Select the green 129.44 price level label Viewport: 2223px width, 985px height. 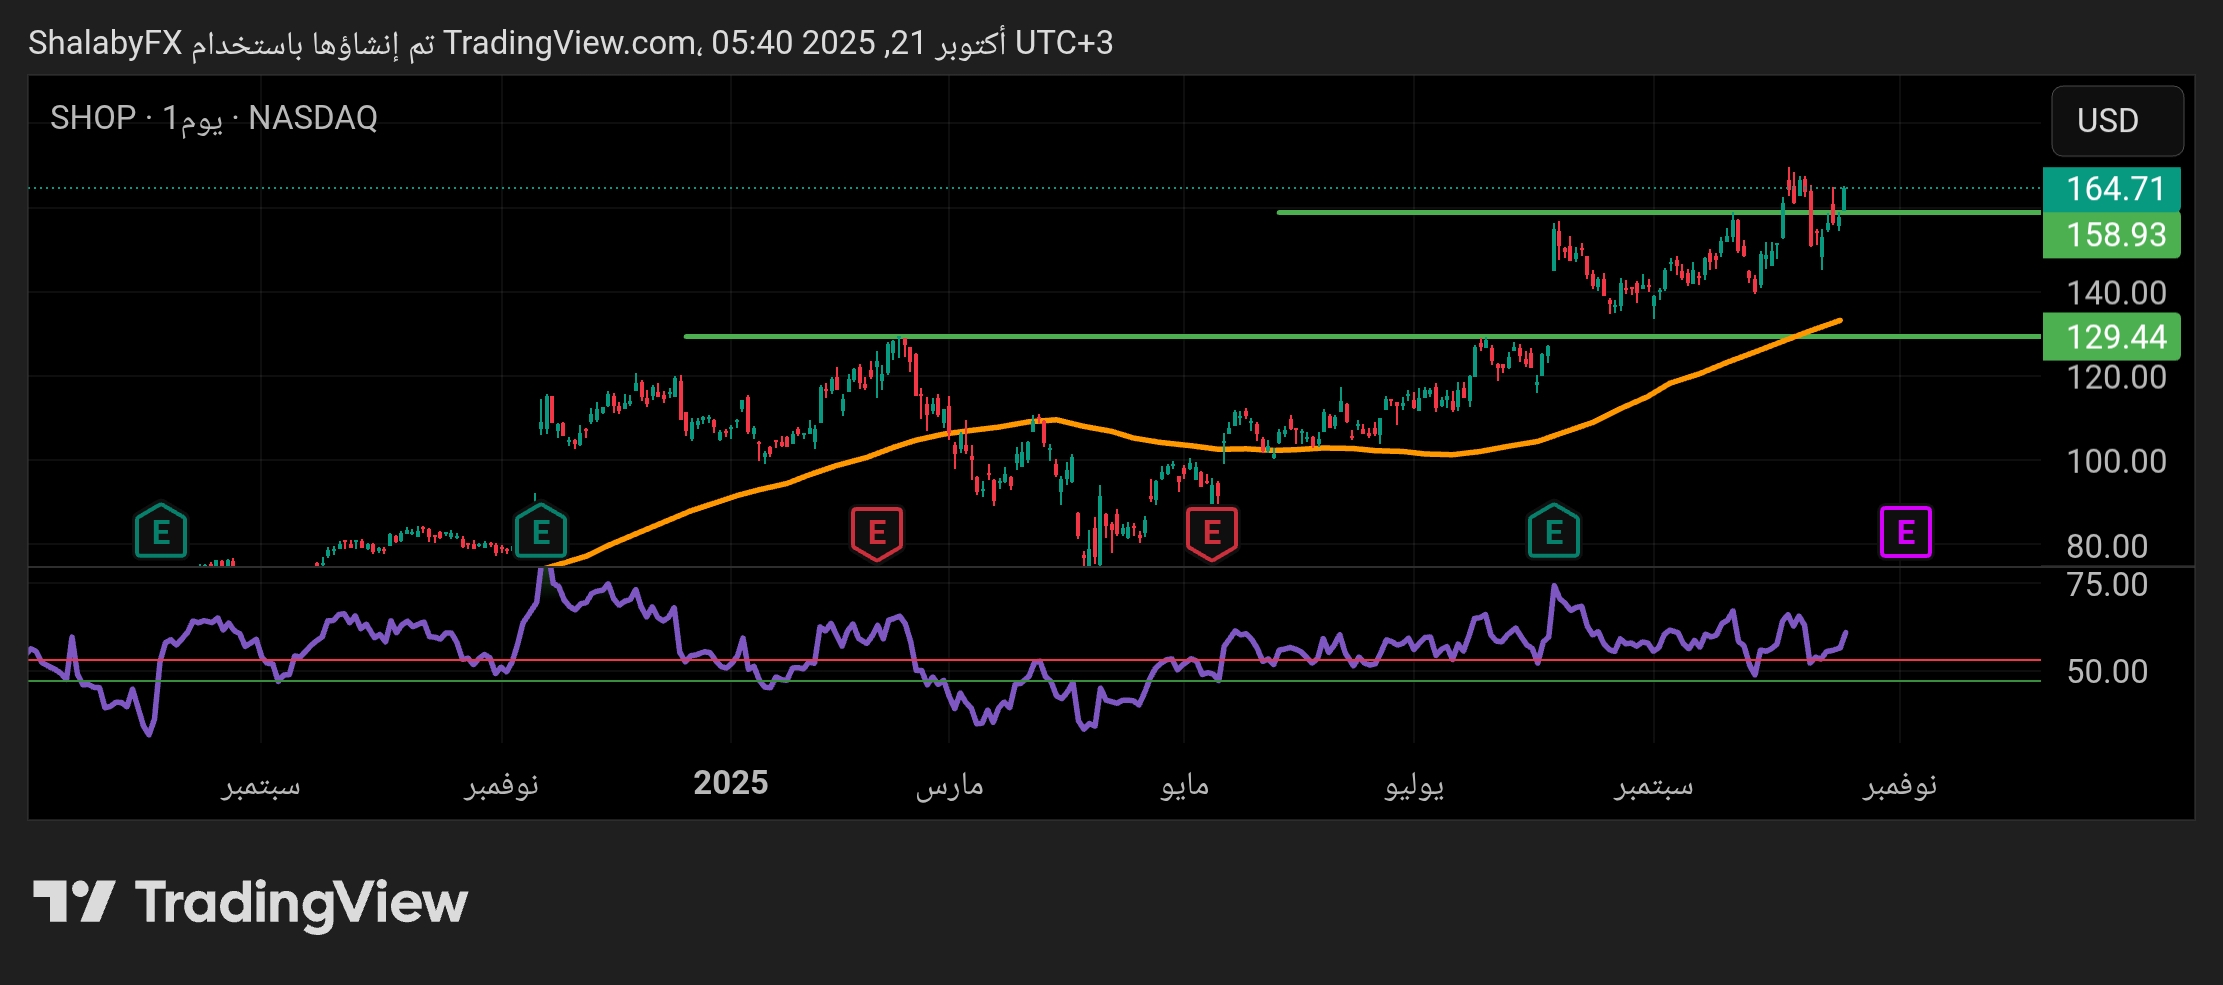tap(2114, 337)
